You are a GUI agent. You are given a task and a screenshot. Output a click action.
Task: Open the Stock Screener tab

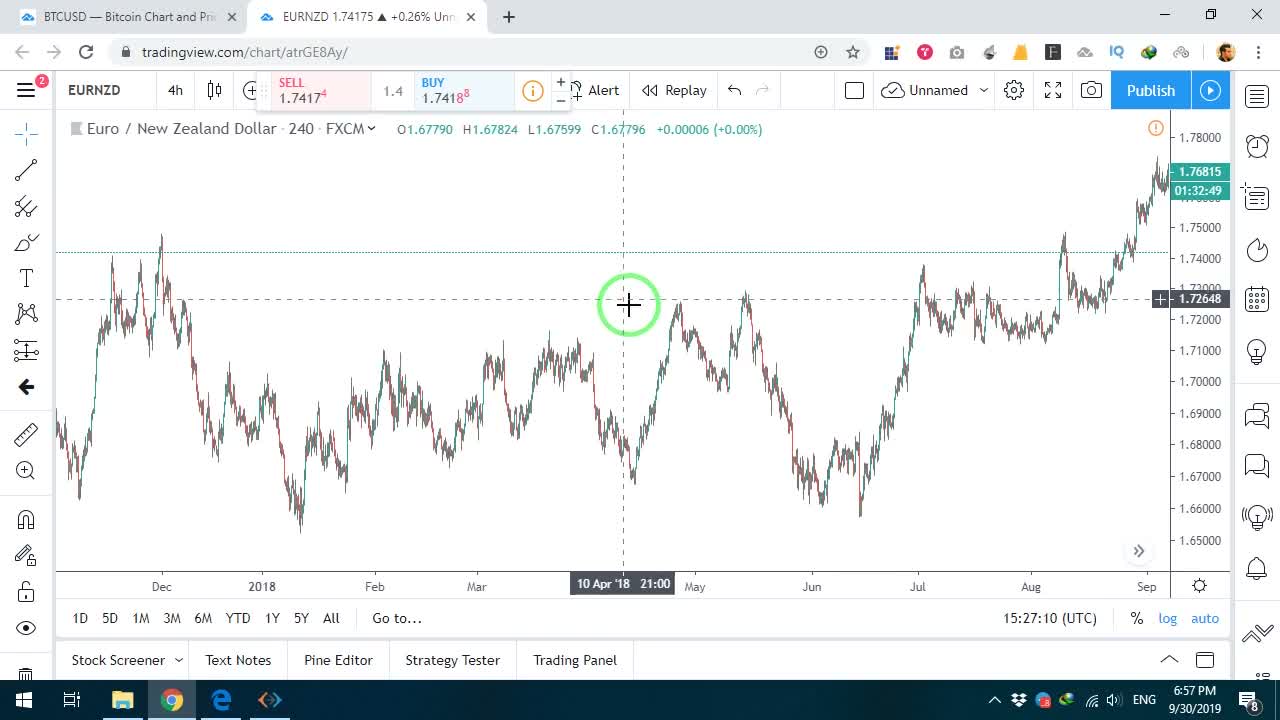click(118, 660)
